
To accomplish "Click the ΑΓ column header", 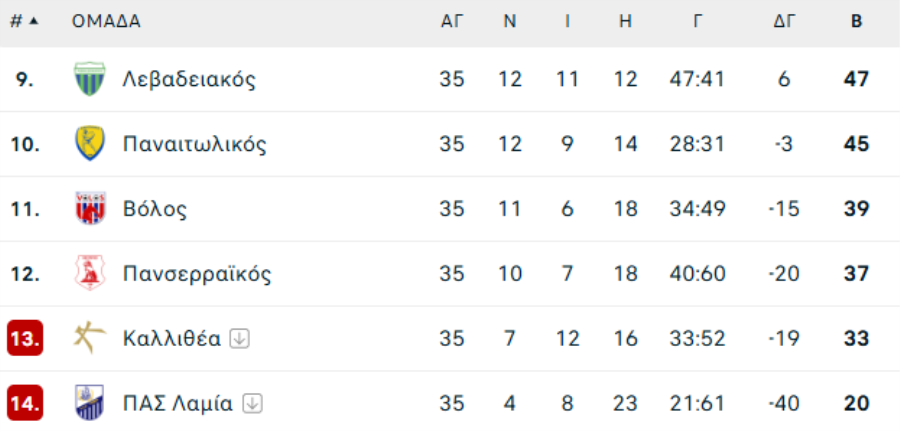I will [452, 21].
